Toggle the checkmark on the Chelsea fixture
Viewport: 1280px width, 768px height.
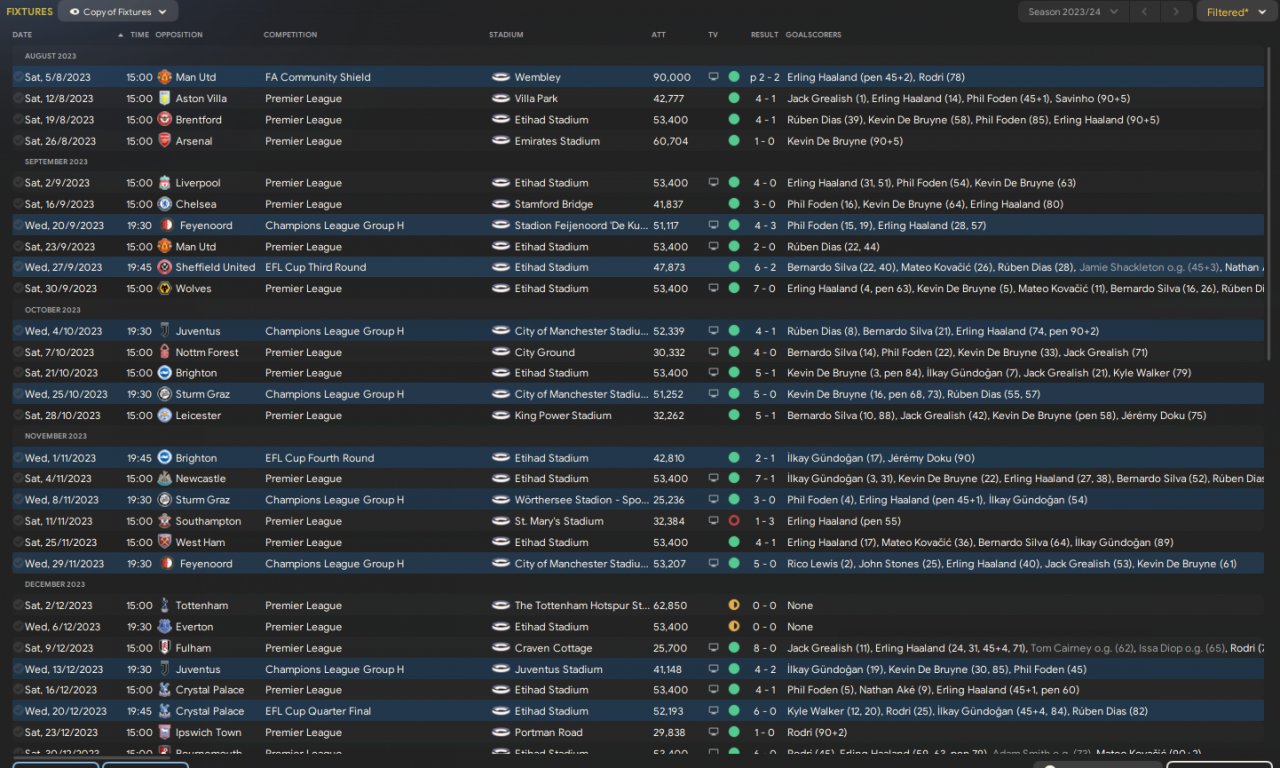click(18, 205)
